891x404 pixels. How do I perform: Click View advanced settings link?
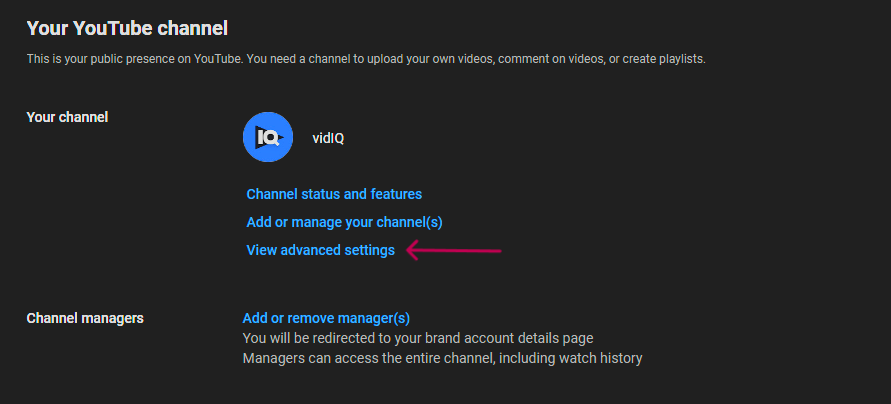(x=320, y=250)
